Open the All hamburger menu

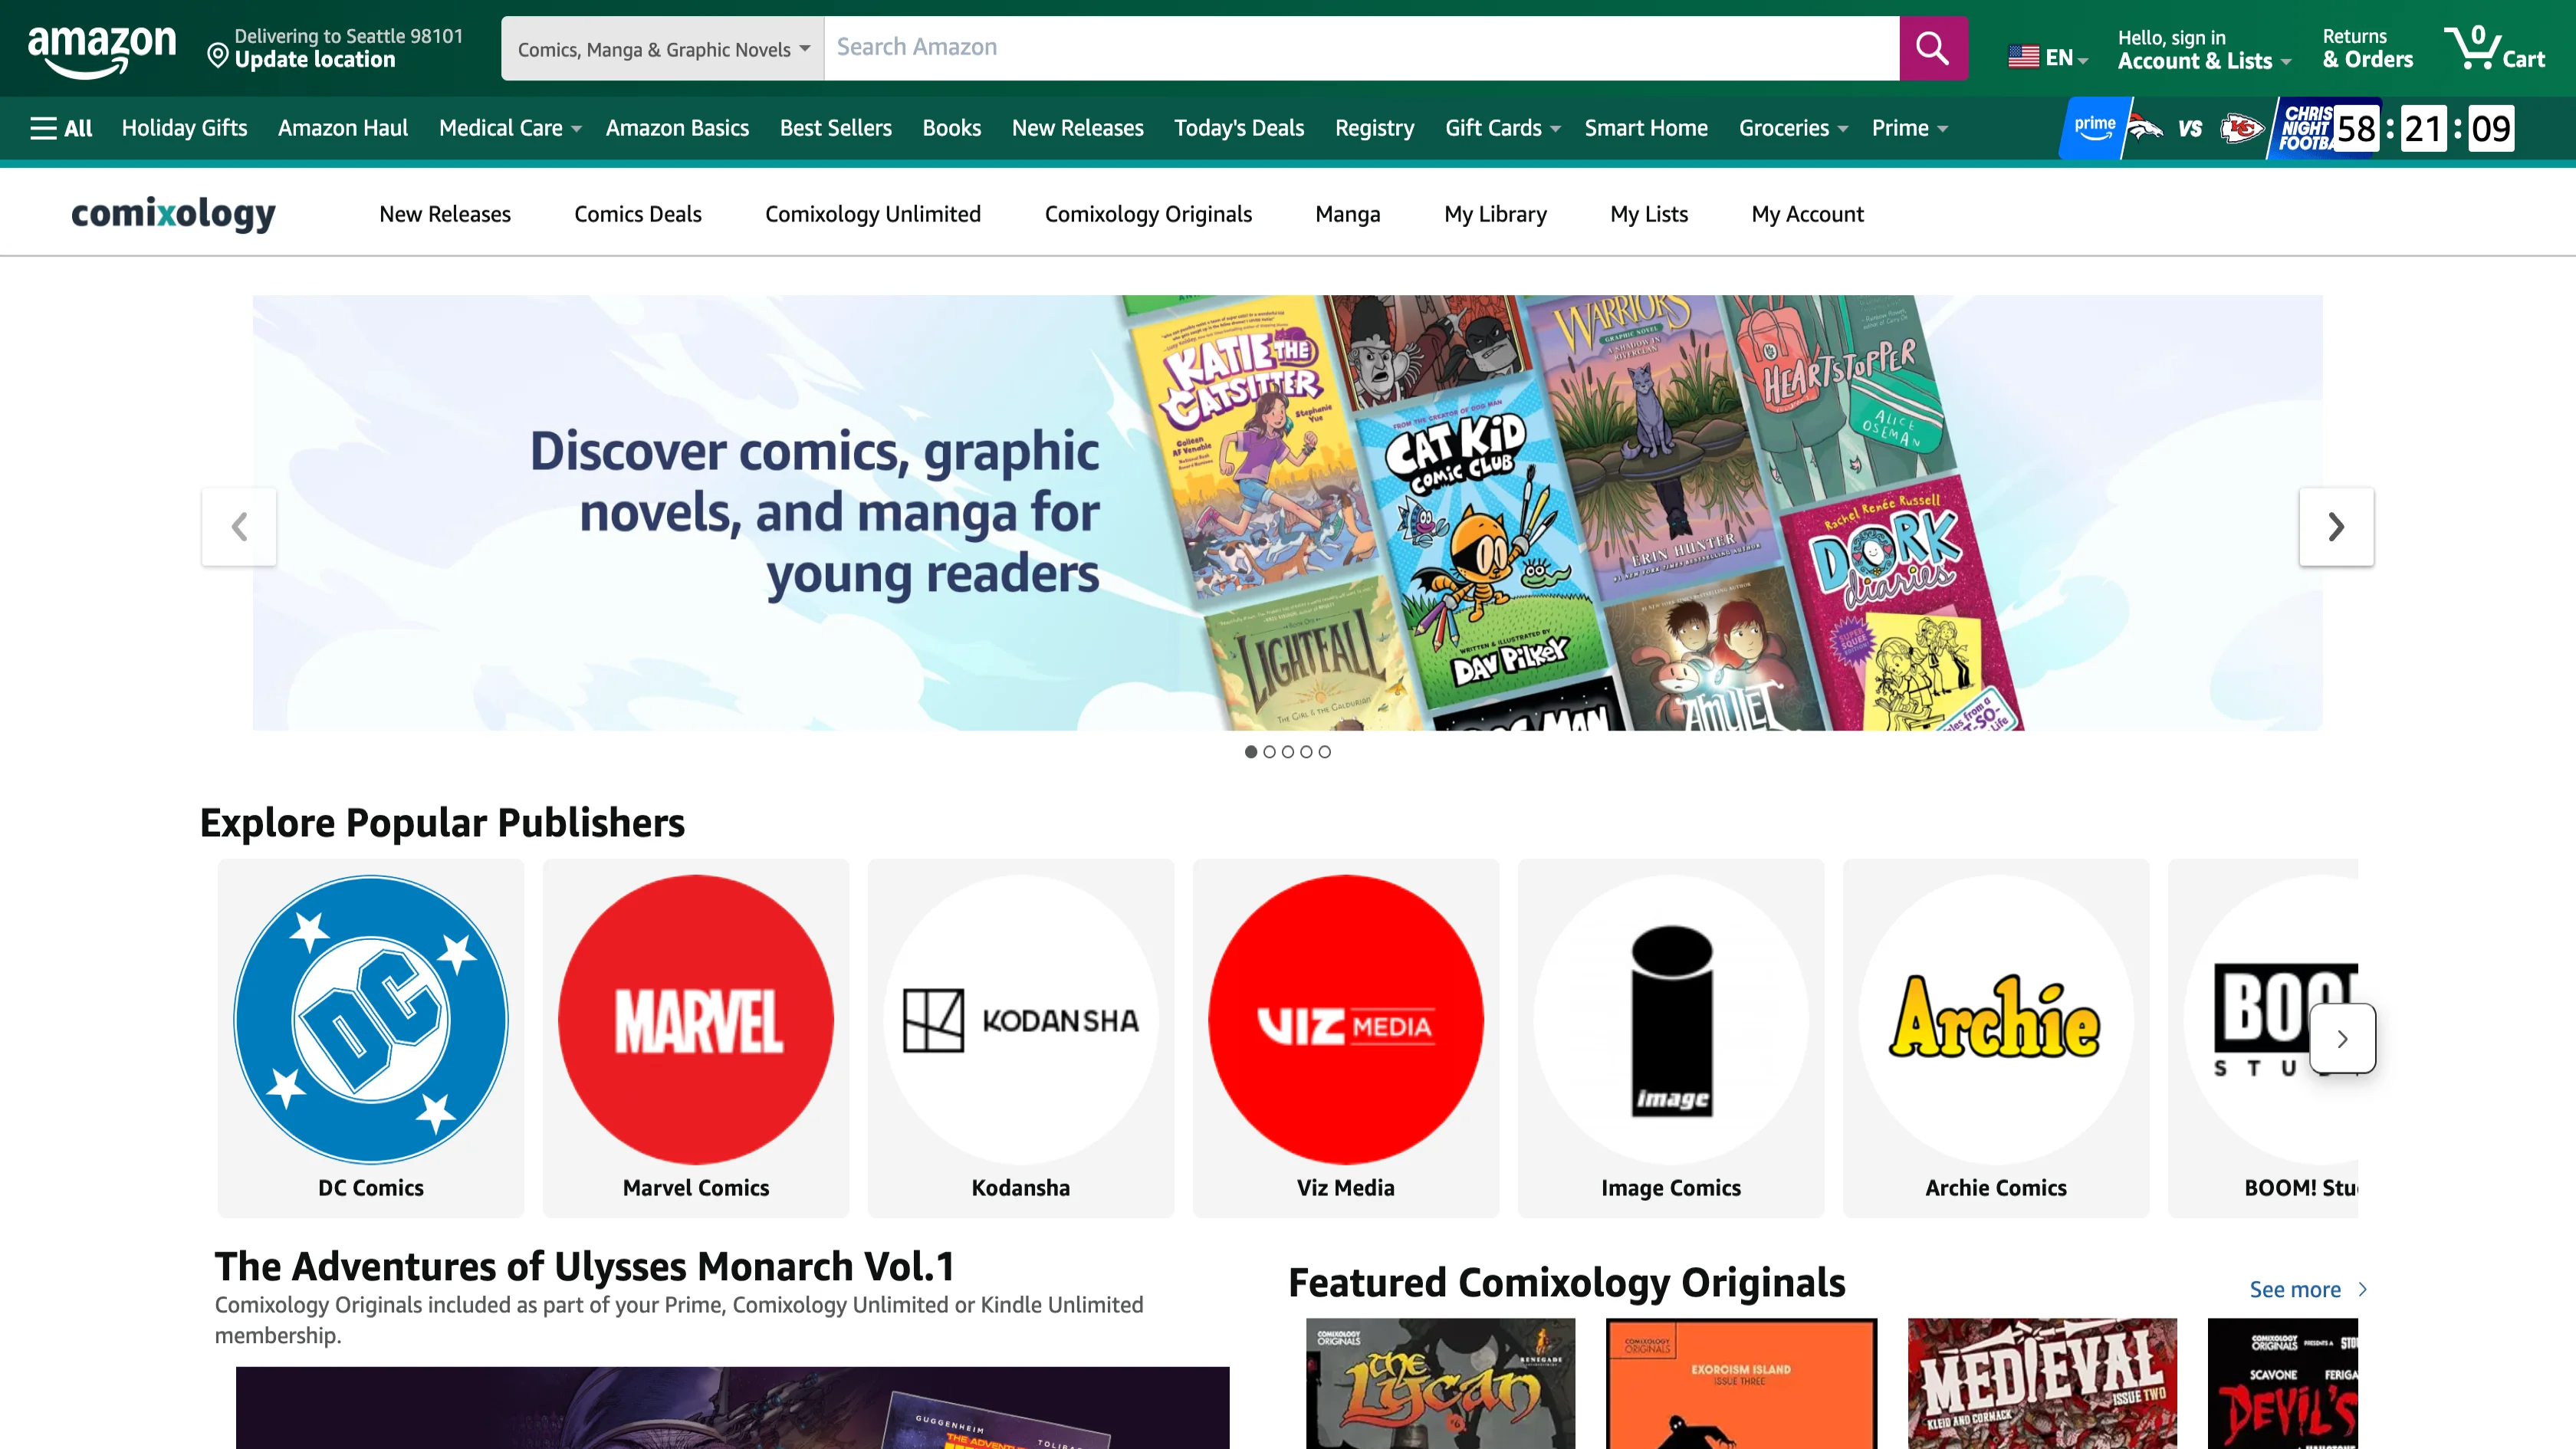coord(61,128)
